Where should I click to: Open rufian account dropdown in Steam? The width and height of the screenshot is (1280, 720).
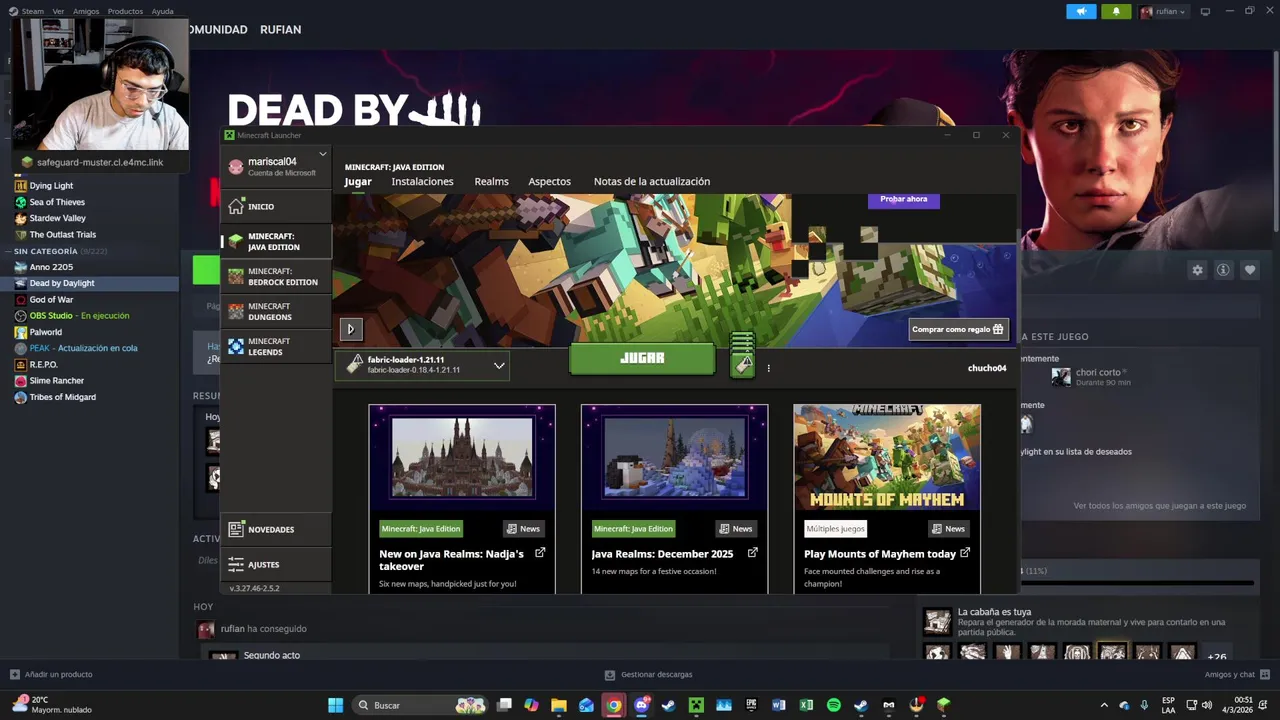(x=1162, y=11)
